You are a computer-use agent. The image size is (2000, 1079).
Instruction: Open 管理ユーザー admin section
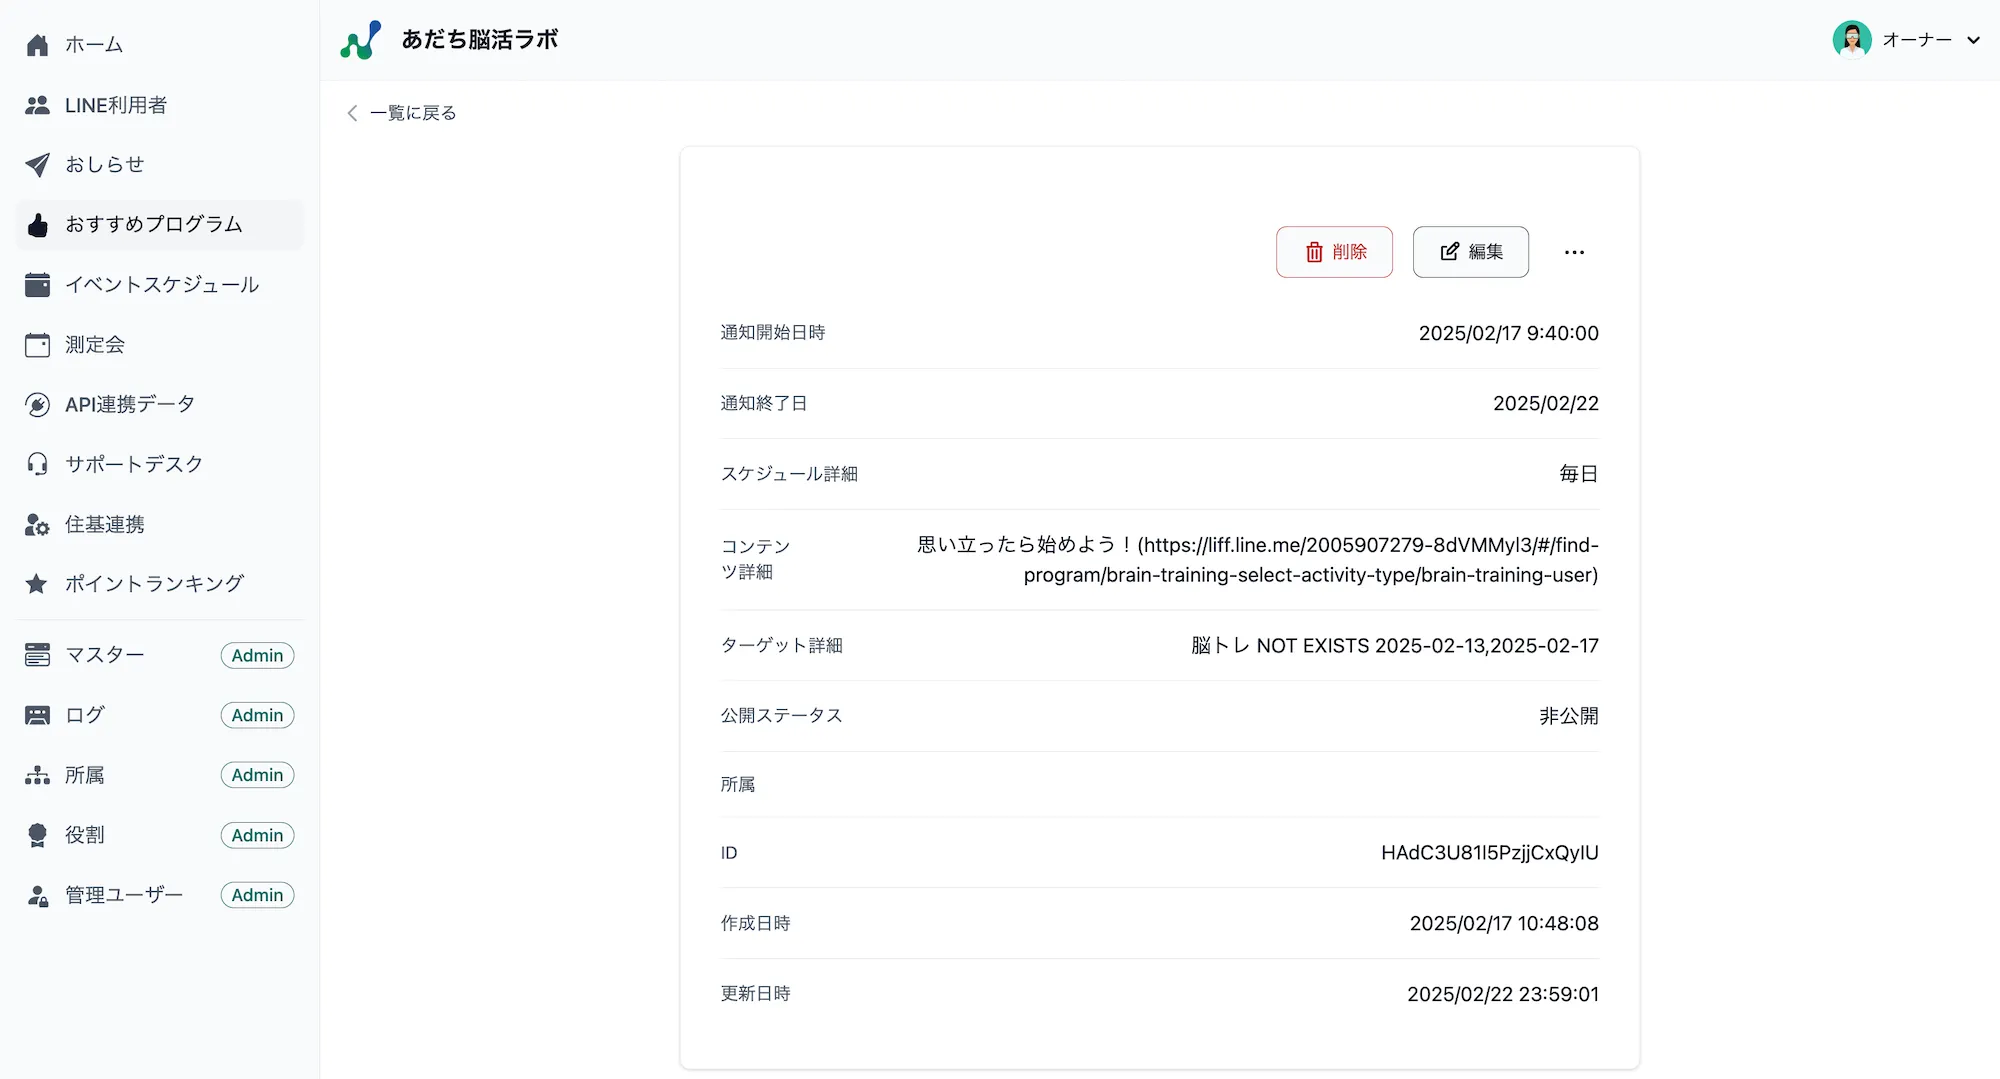[124, 895]
